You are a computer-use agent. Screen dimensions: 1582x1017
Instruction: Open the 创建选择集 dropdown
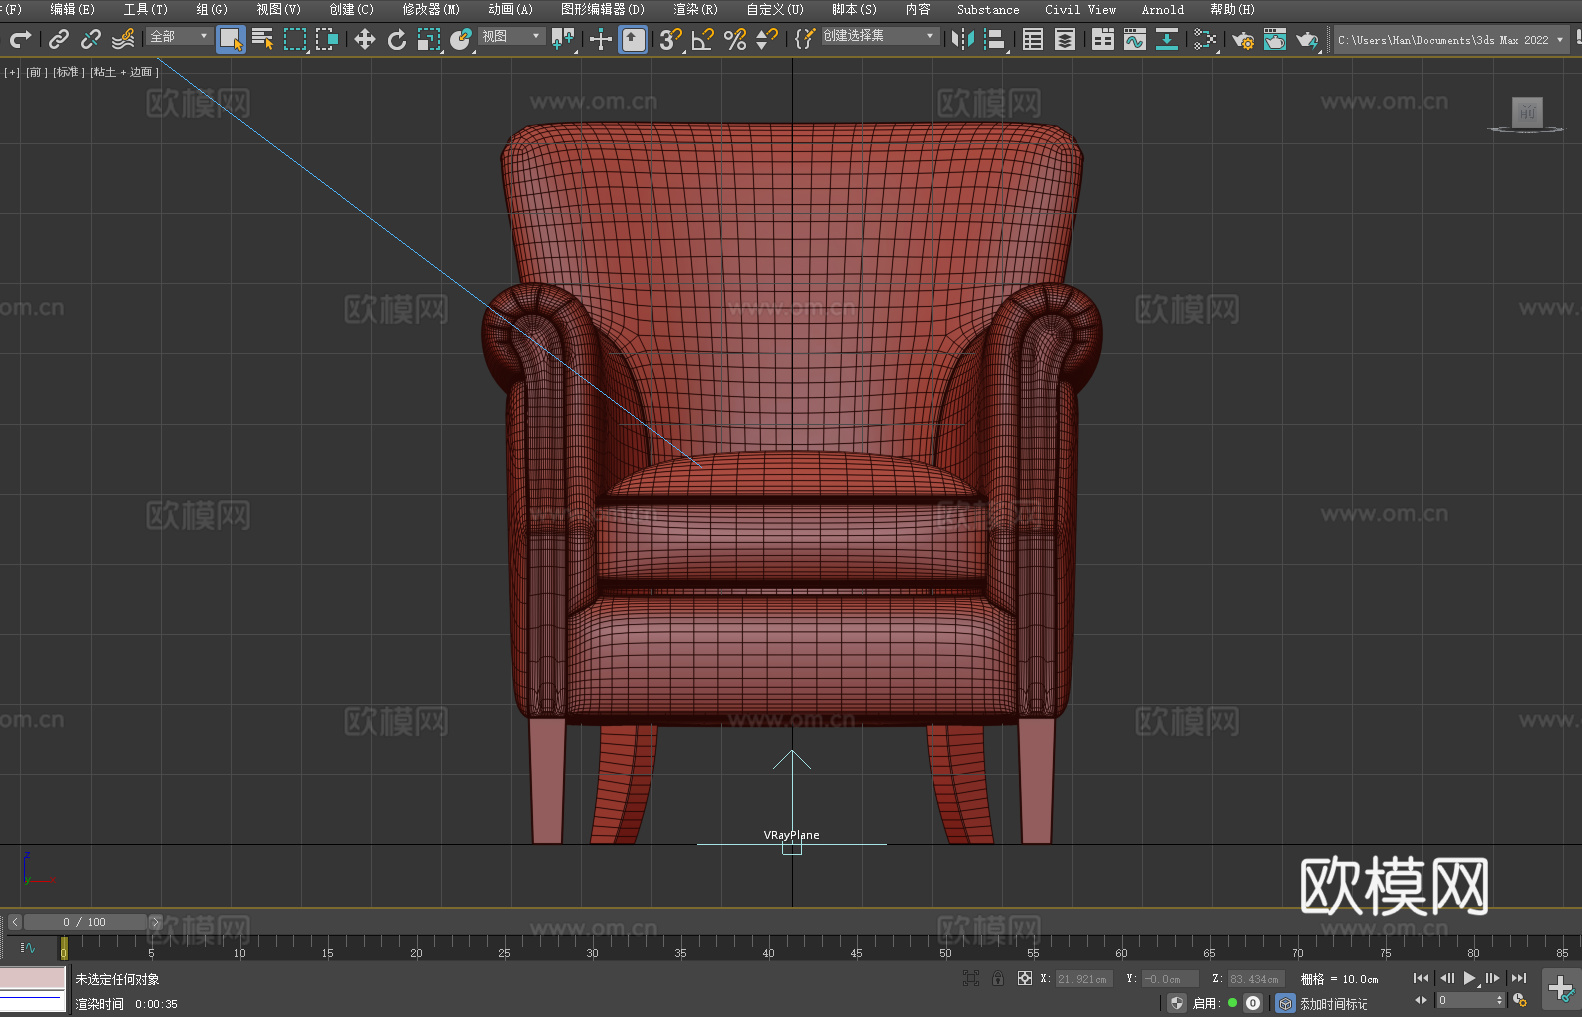coord(880,36)
